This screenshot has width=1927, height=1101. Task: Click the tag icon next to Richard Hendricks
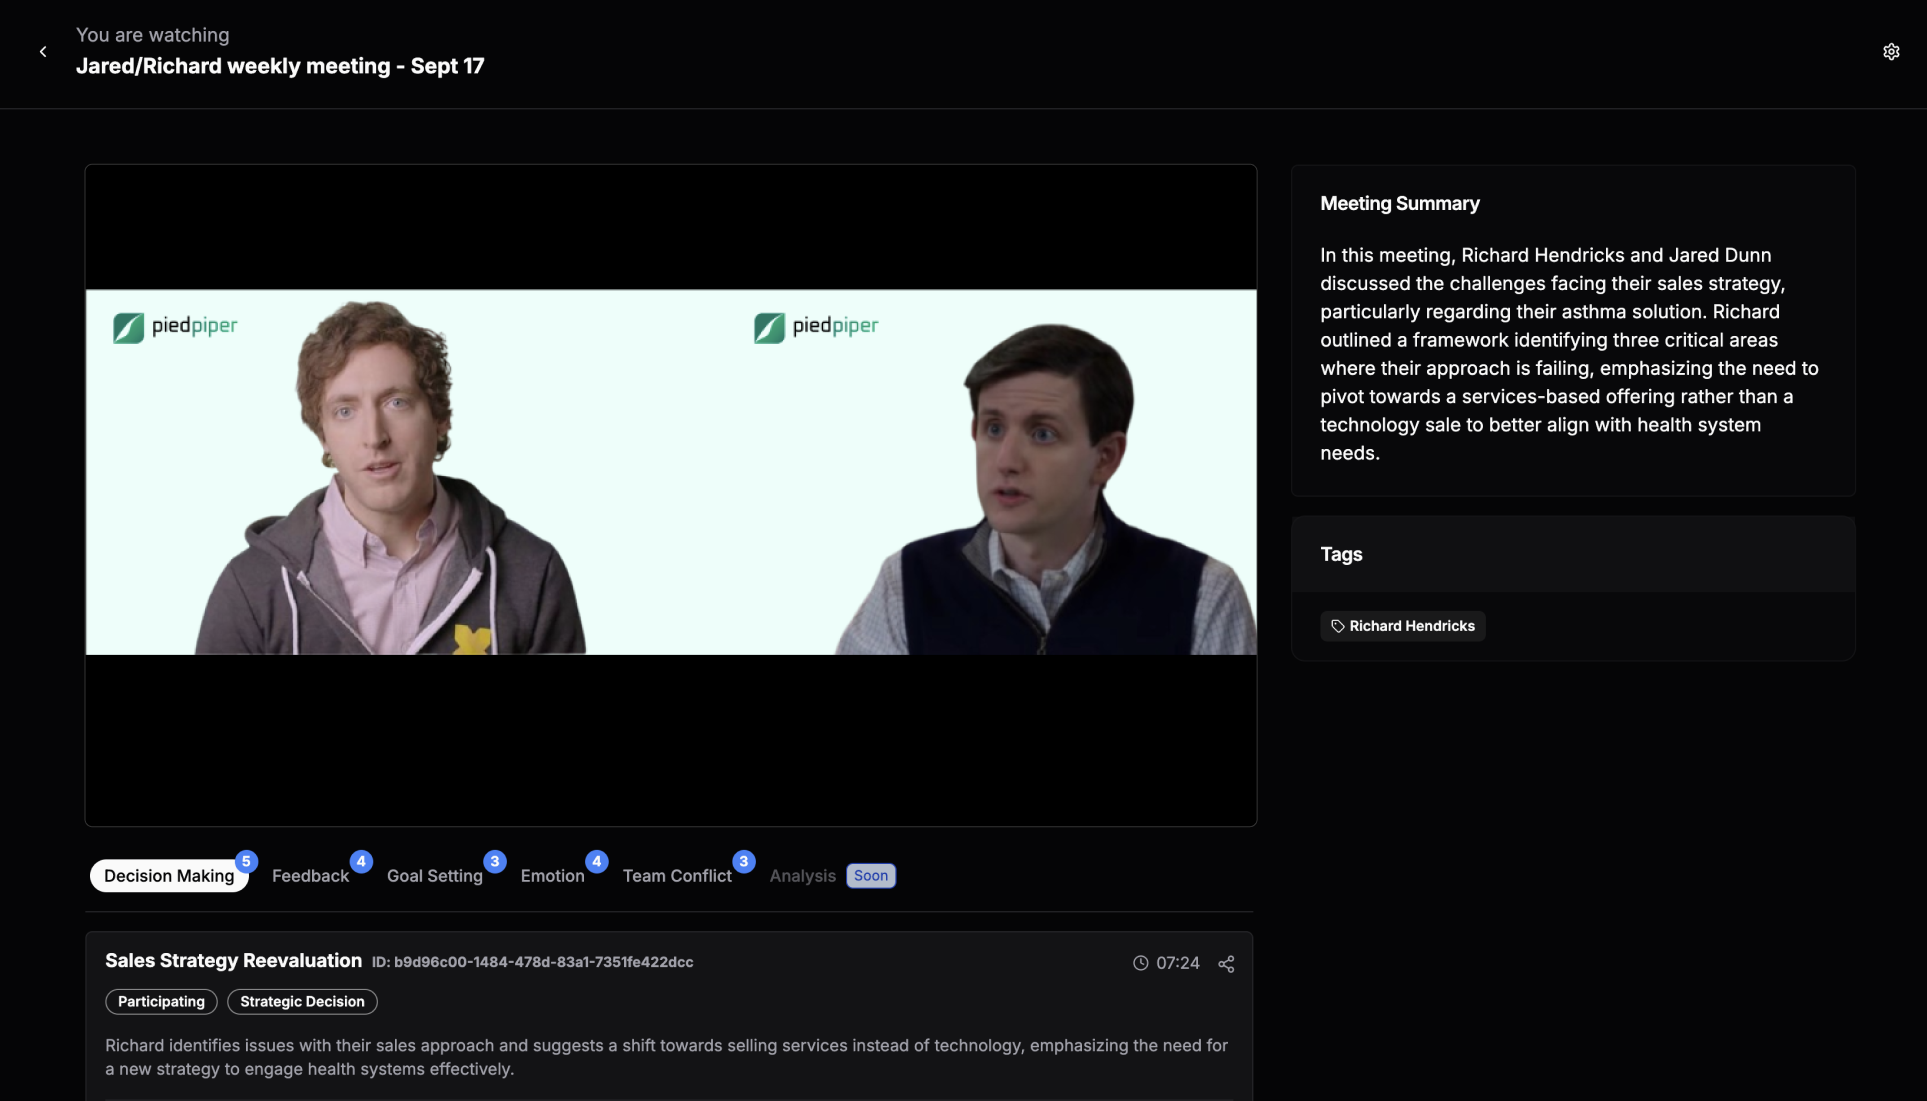tap(1338, 626)
